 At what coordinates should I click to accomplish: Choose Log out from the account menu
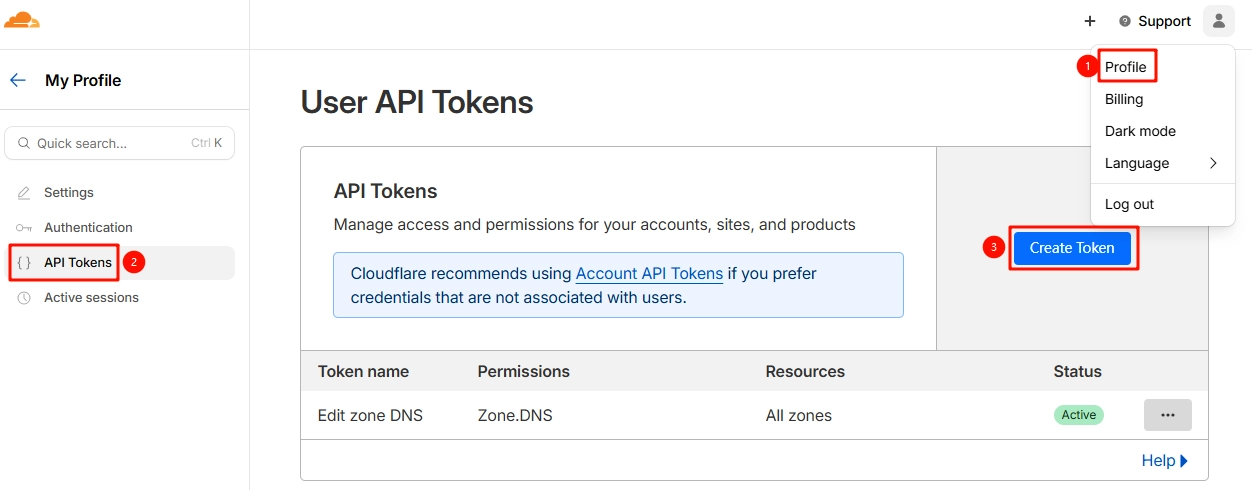coord(1129,204)
